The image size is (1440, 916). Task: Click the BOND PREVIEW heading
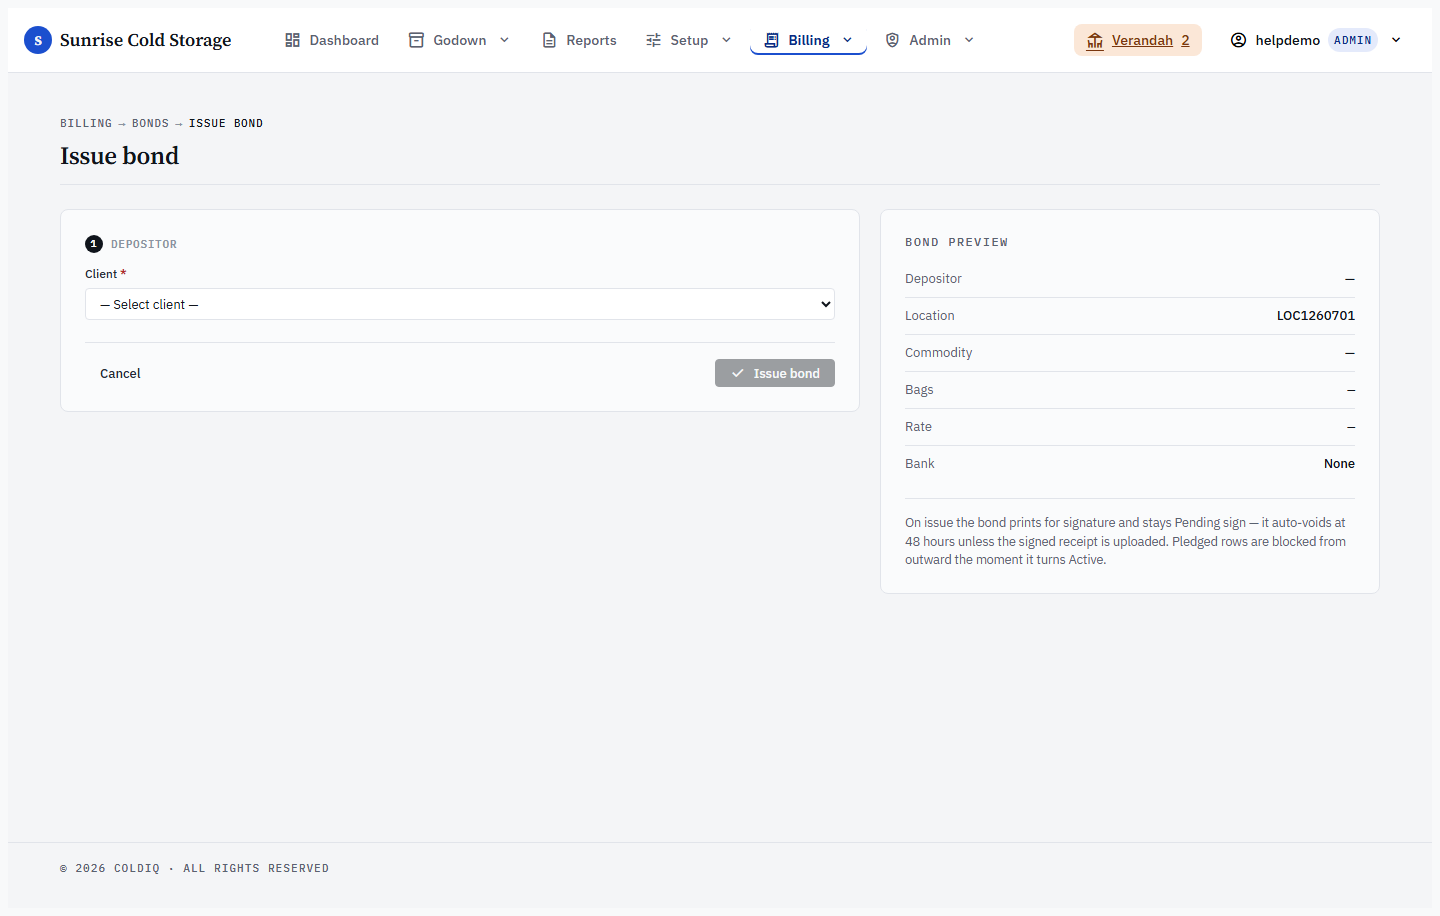tap(956, 242)
